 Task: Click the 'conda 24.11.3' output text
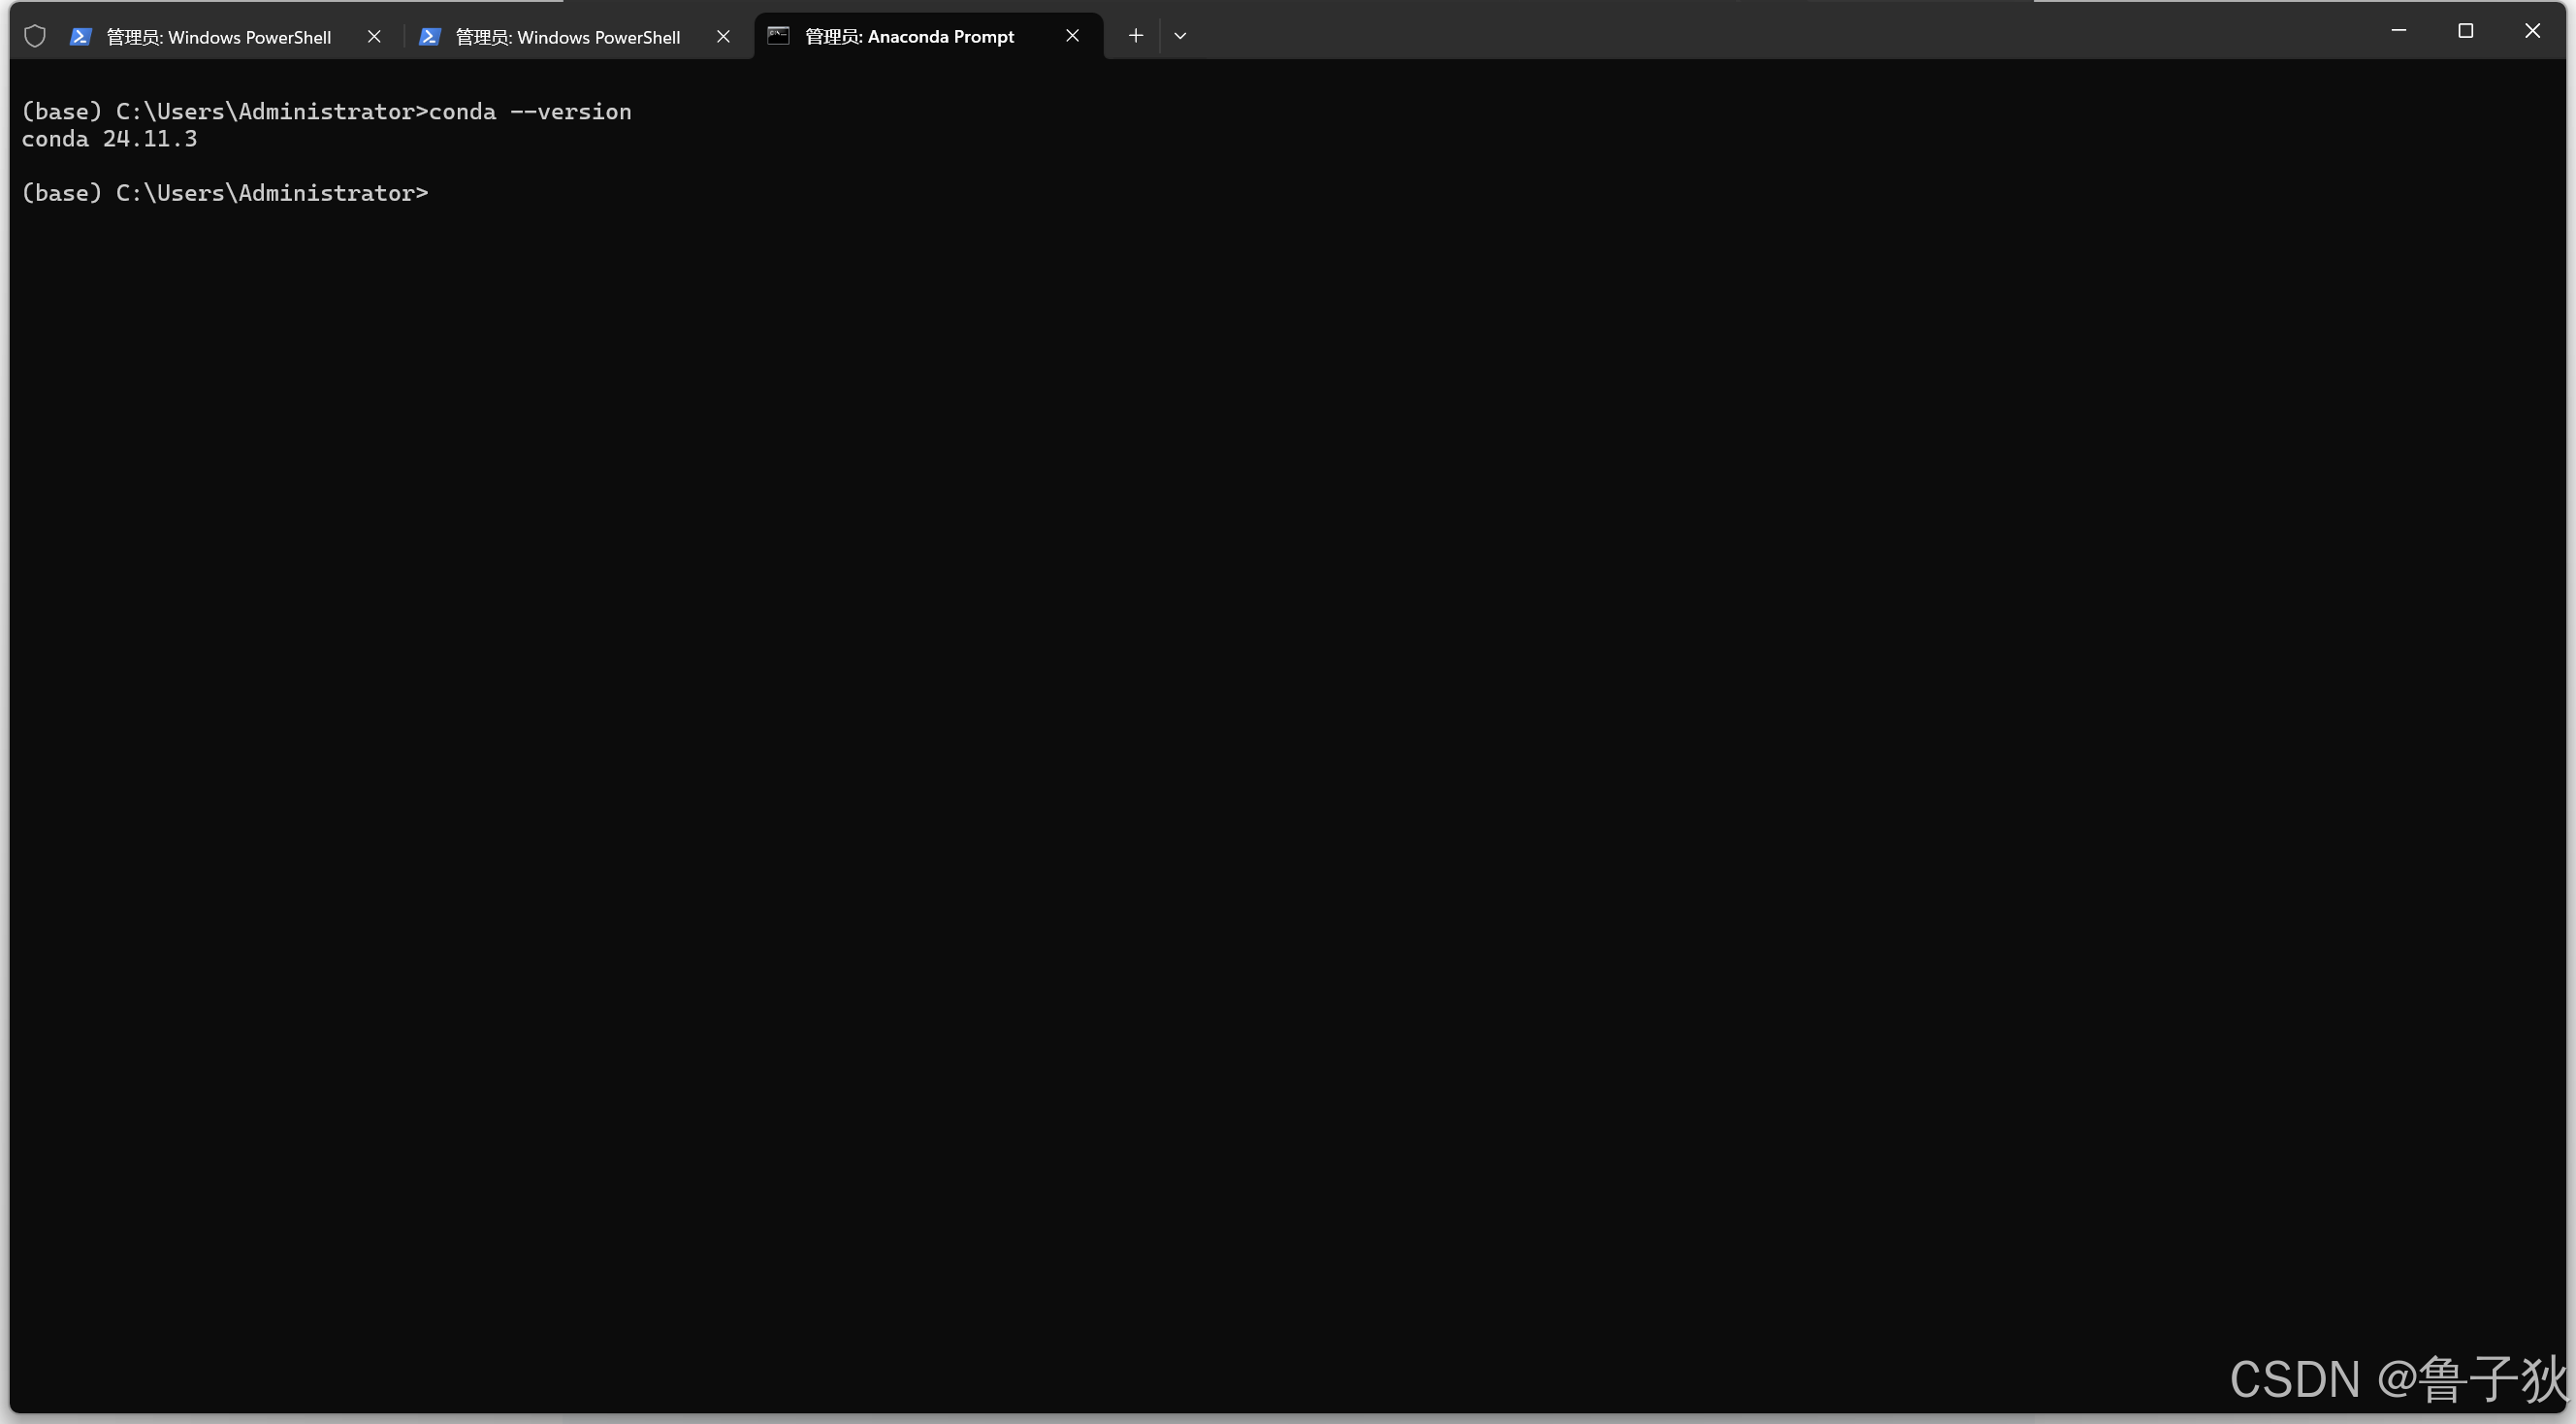[x=109, y=139]
